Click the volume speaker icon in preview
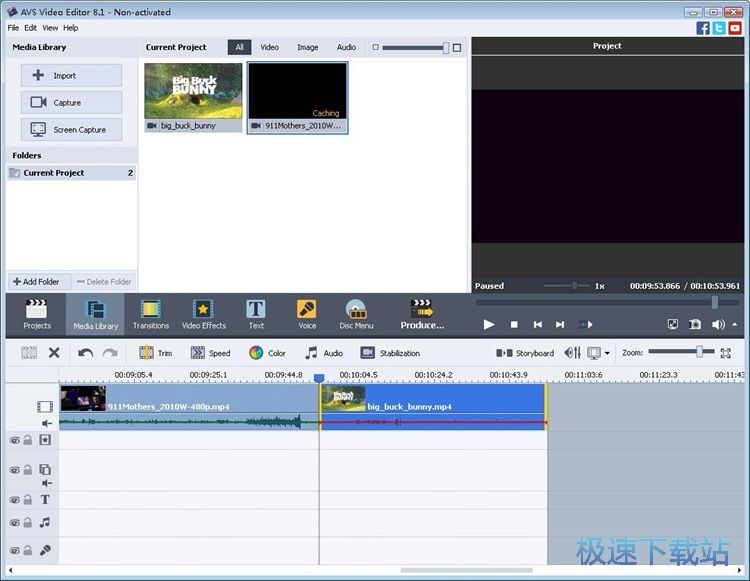Screen dimensions: 750x581 (718, 324)
